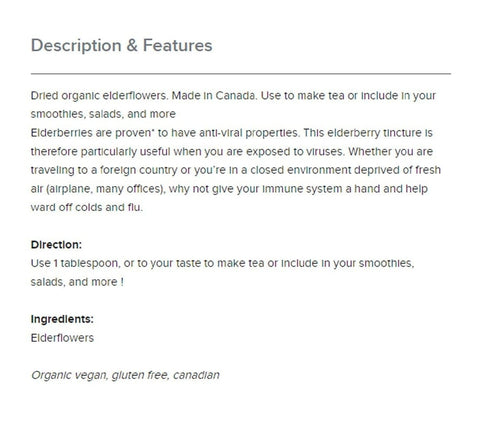Click the line salads, and more !

point(77,282)
